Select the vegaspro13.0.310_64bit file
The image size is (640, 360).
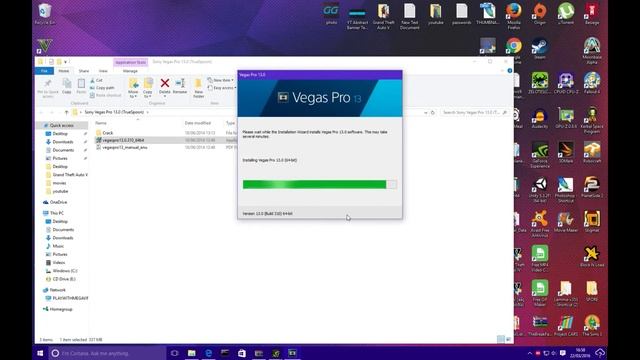(x=120, y=140)
